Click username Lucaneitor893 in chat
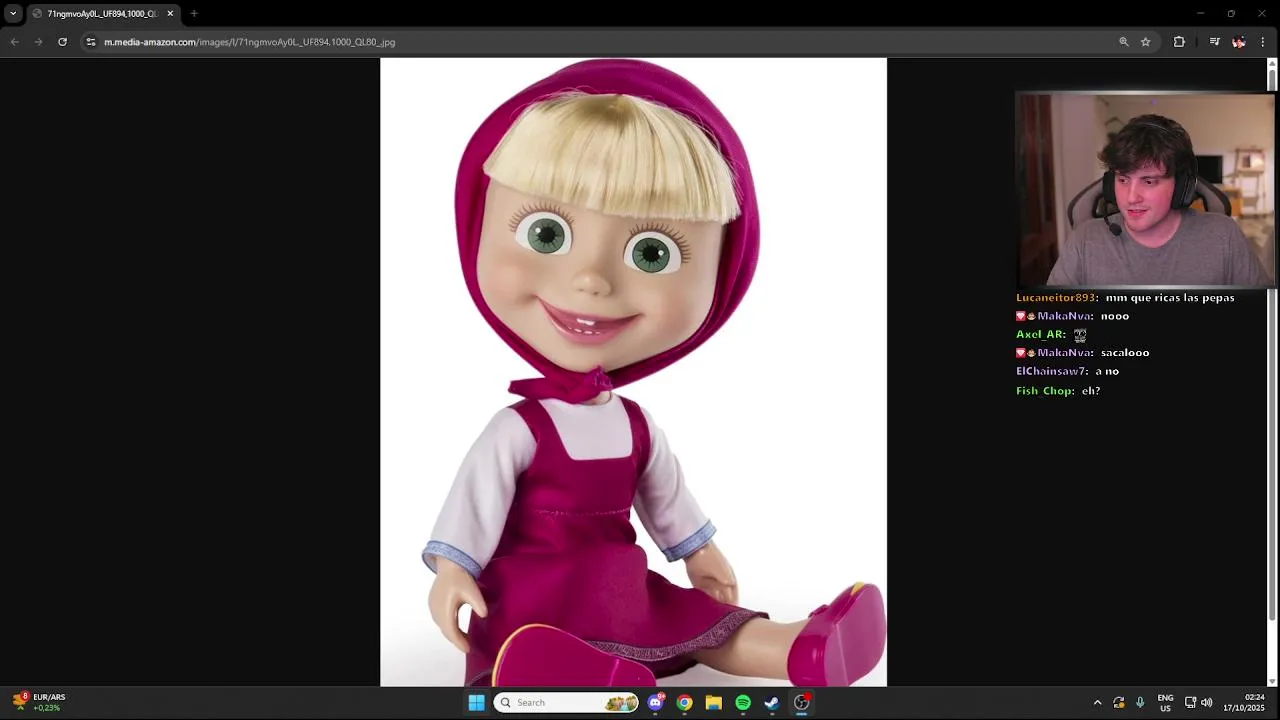The height and width of the screenshot is (720, 1280). click(x=1056, y=298)
